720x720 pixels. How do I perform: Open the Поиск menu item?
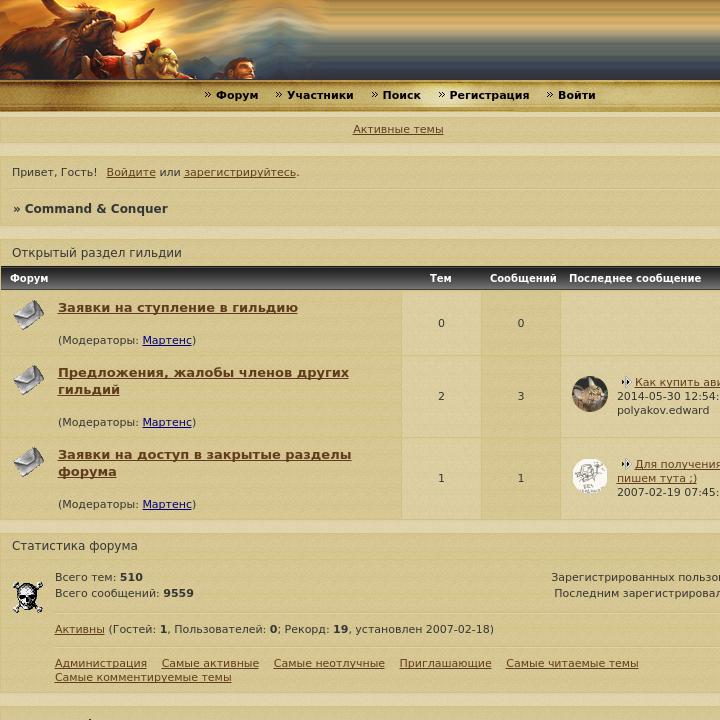tap(401, 95)
